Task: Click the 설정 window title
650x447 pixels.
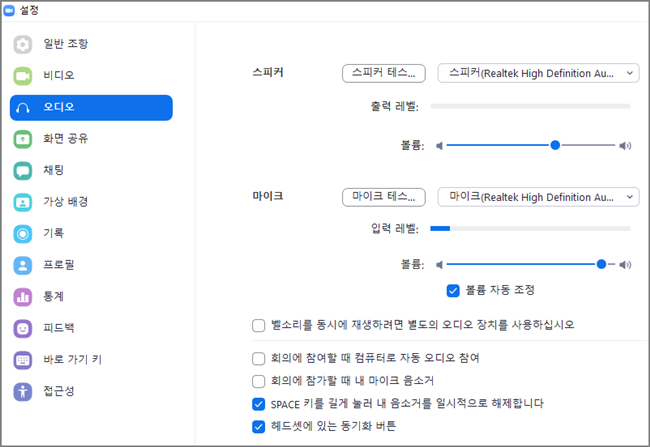Action: [x=29, y=10]
